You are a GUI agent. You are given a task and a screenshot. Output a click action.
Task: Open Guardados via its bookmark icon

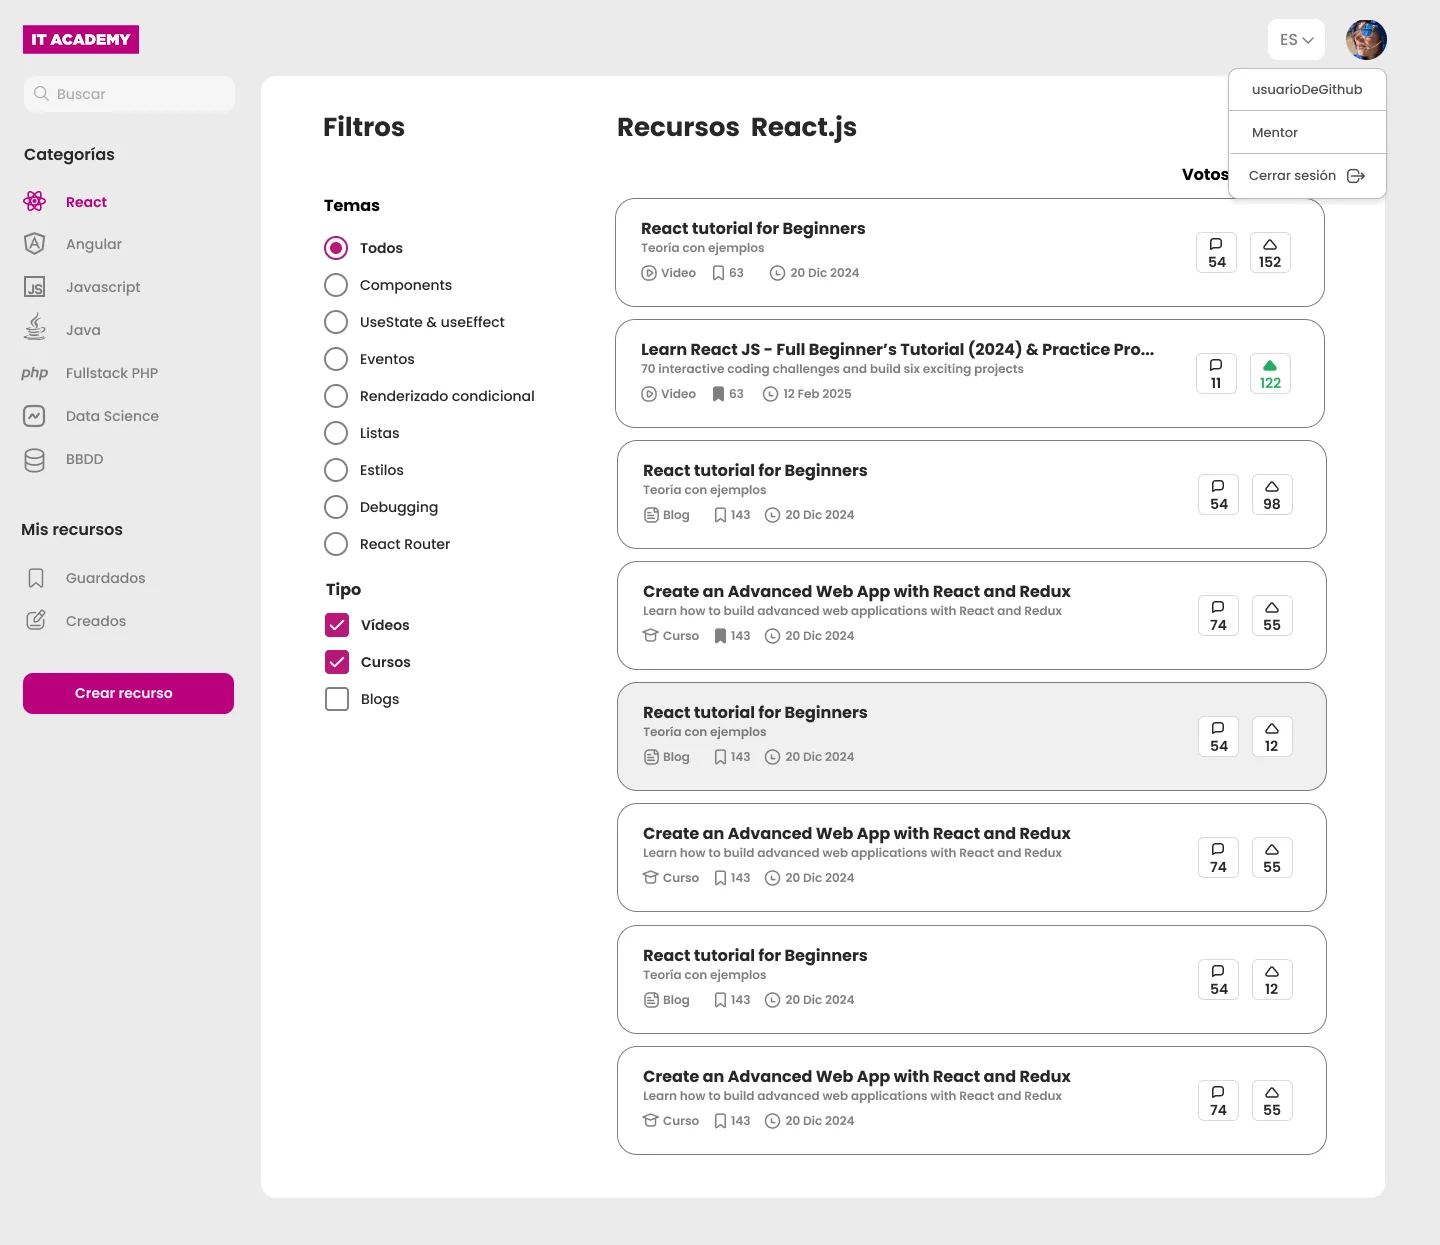[36, 578]
